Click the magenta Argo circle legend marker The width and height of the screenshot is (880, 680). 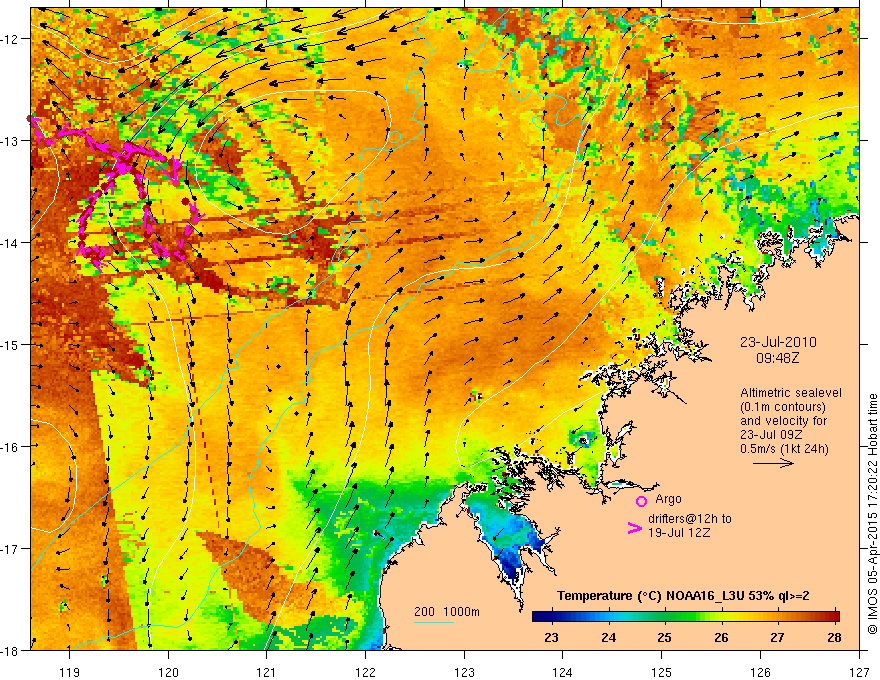point(641,502)
